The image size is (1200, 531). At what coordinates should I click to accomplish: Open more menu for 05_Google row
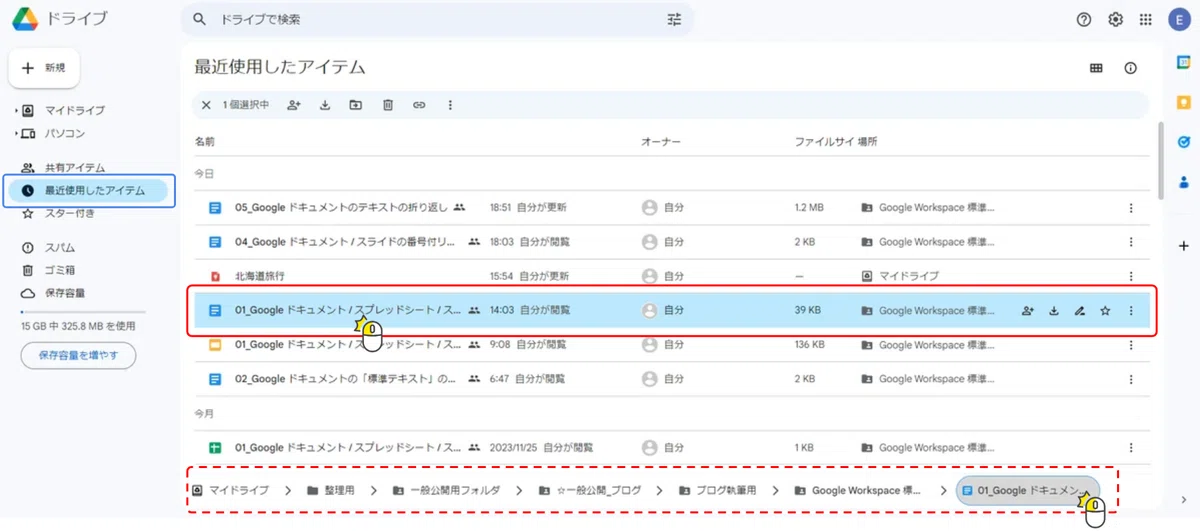[1131, 208]
